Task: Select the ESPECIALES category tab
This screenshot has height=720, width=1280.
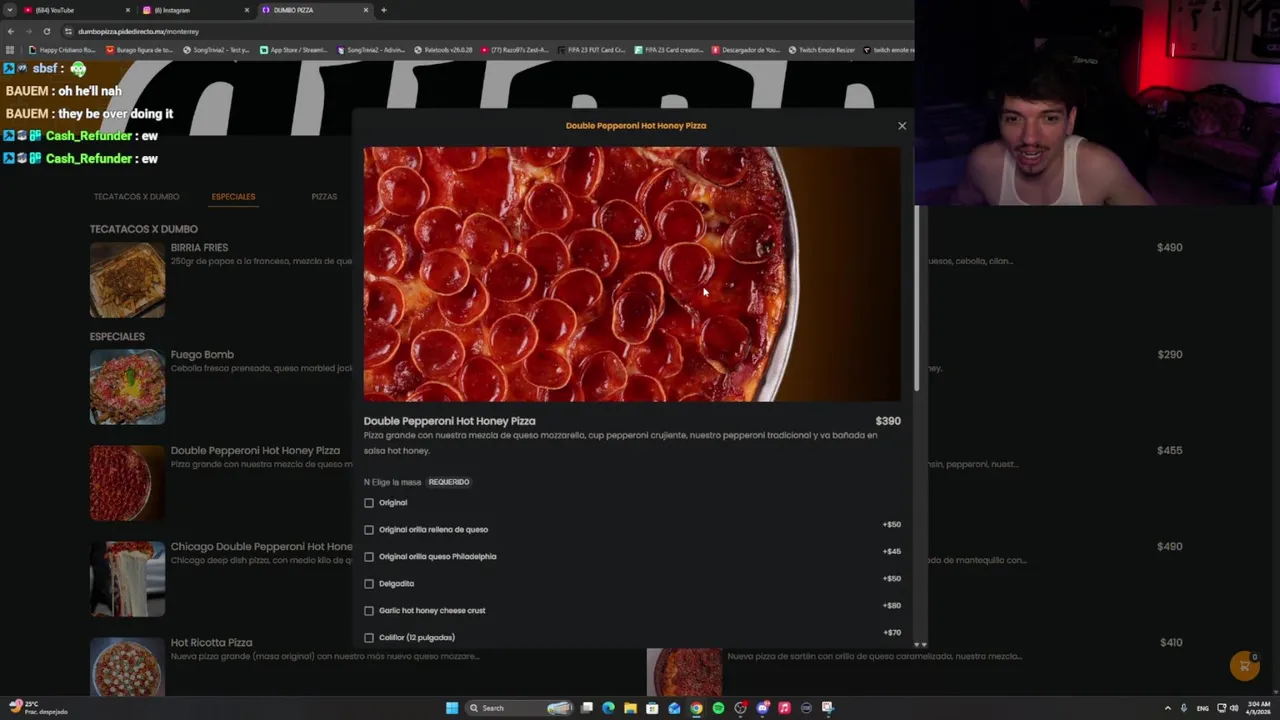Action: [x=233, y=197]
